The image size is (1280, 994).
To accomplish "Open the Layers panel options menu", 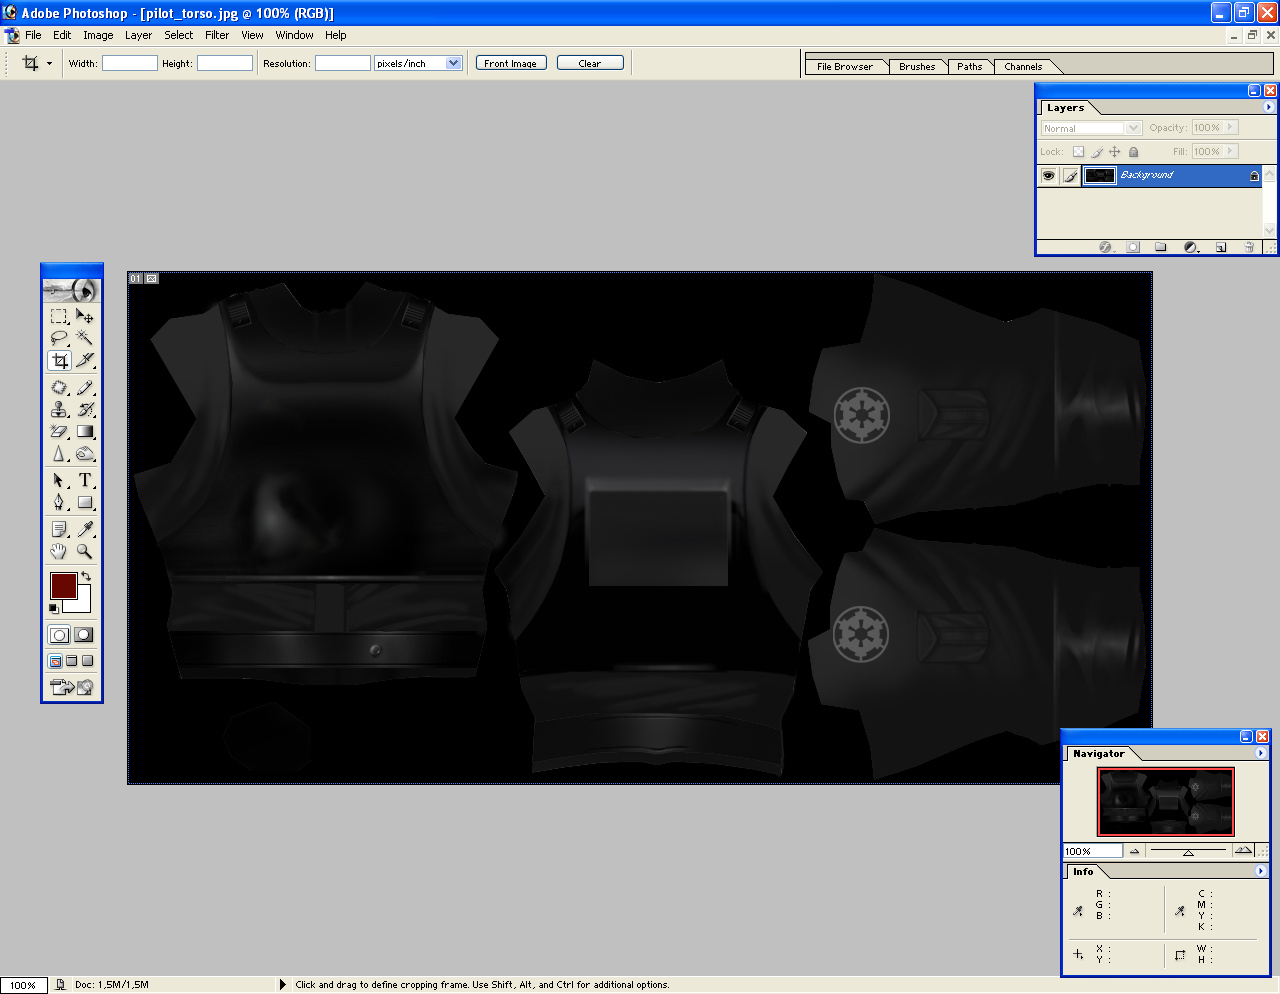I will point(1269,107).
